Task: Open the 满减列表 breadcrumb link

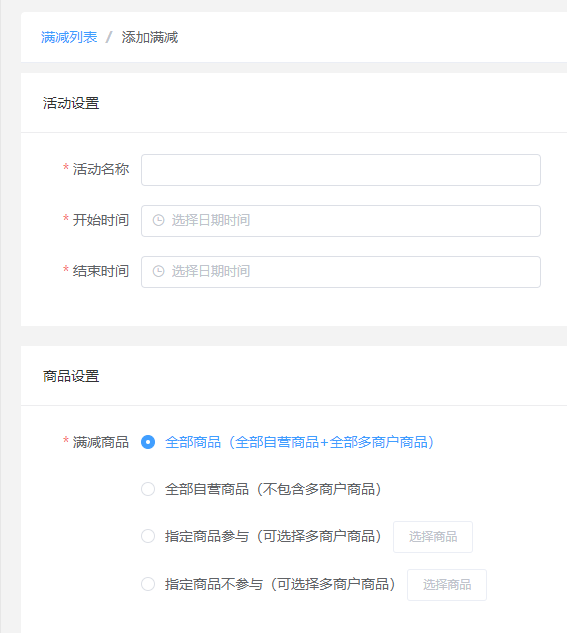Action: pos(69,37)
